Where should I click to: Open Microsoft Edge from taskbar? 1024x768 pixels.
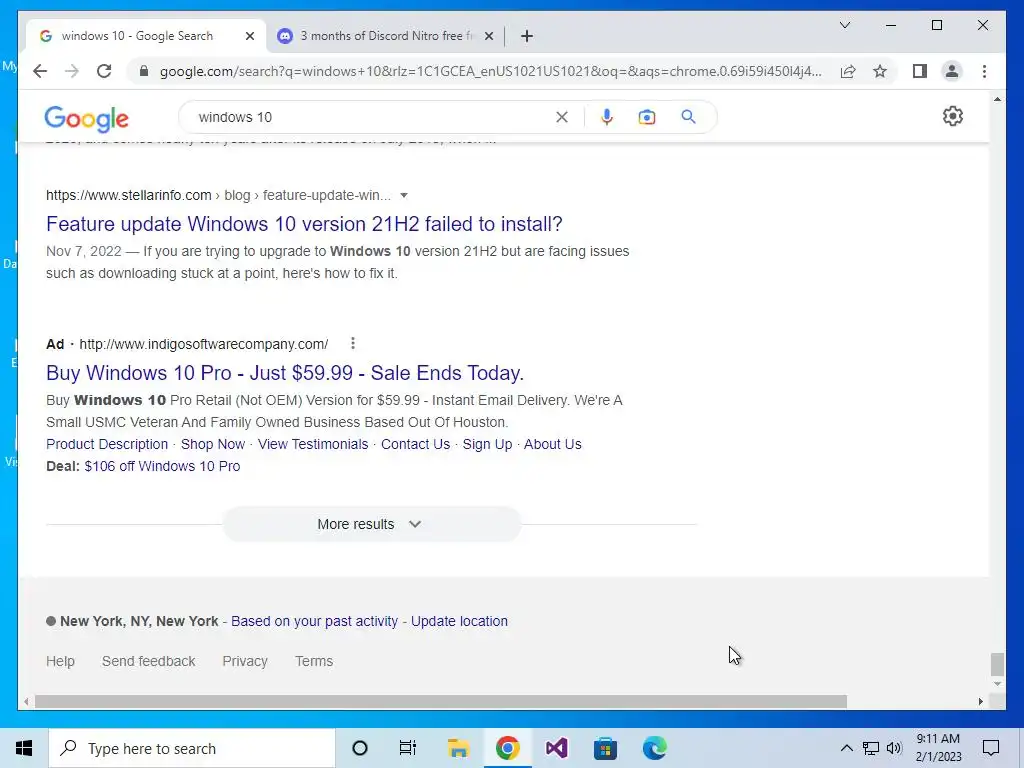coord(654,748)
